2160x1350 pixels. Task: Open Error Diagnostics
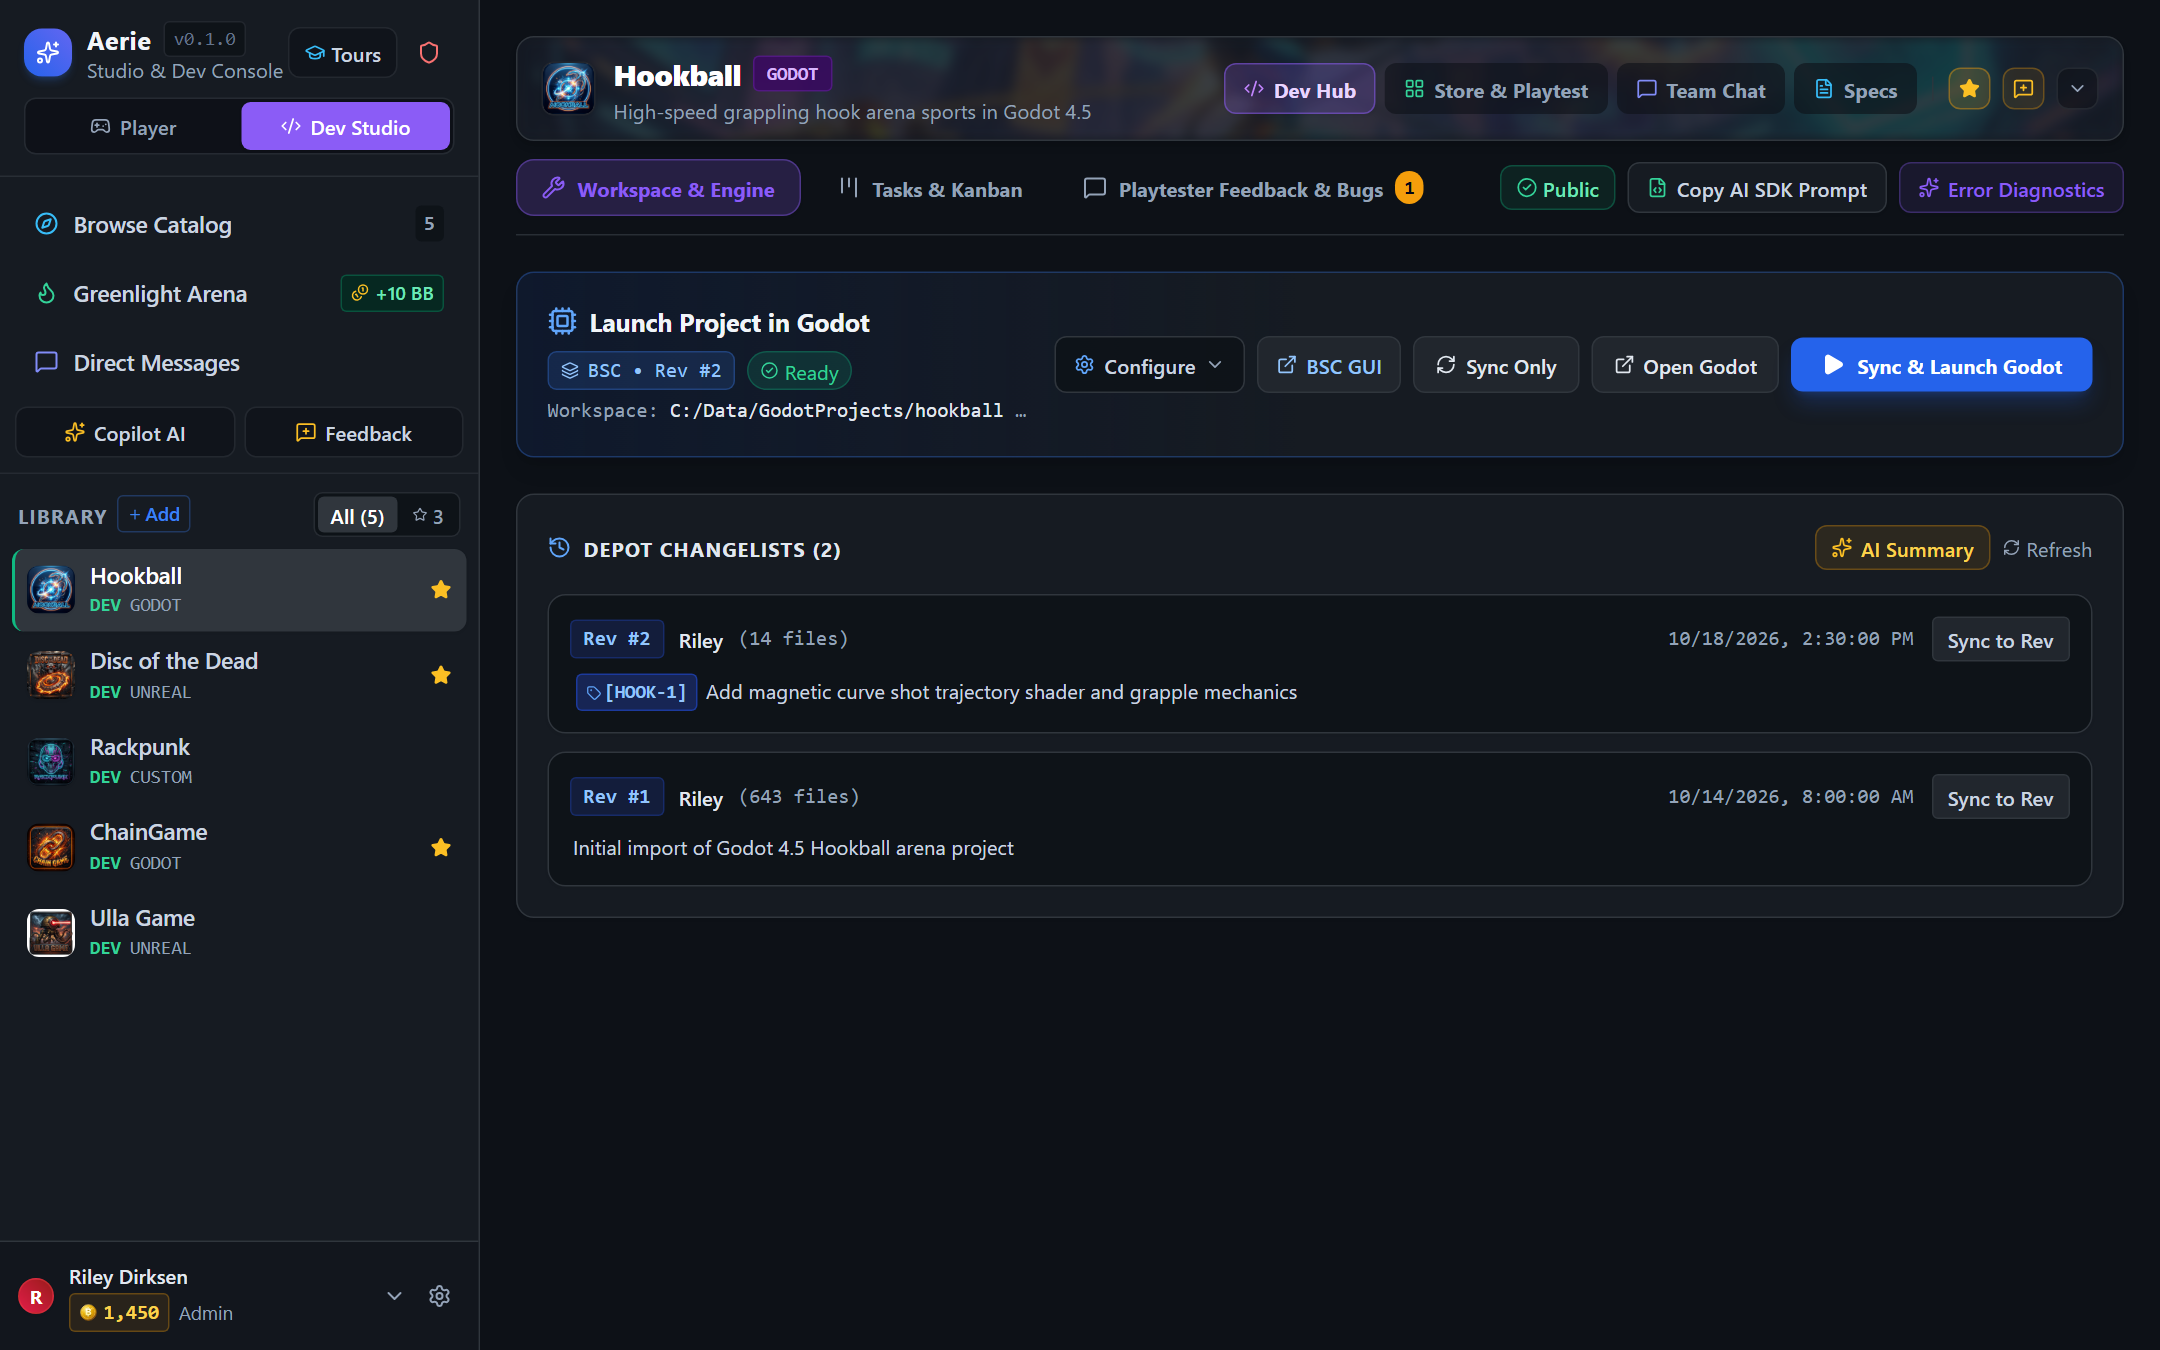point(2011,189)
